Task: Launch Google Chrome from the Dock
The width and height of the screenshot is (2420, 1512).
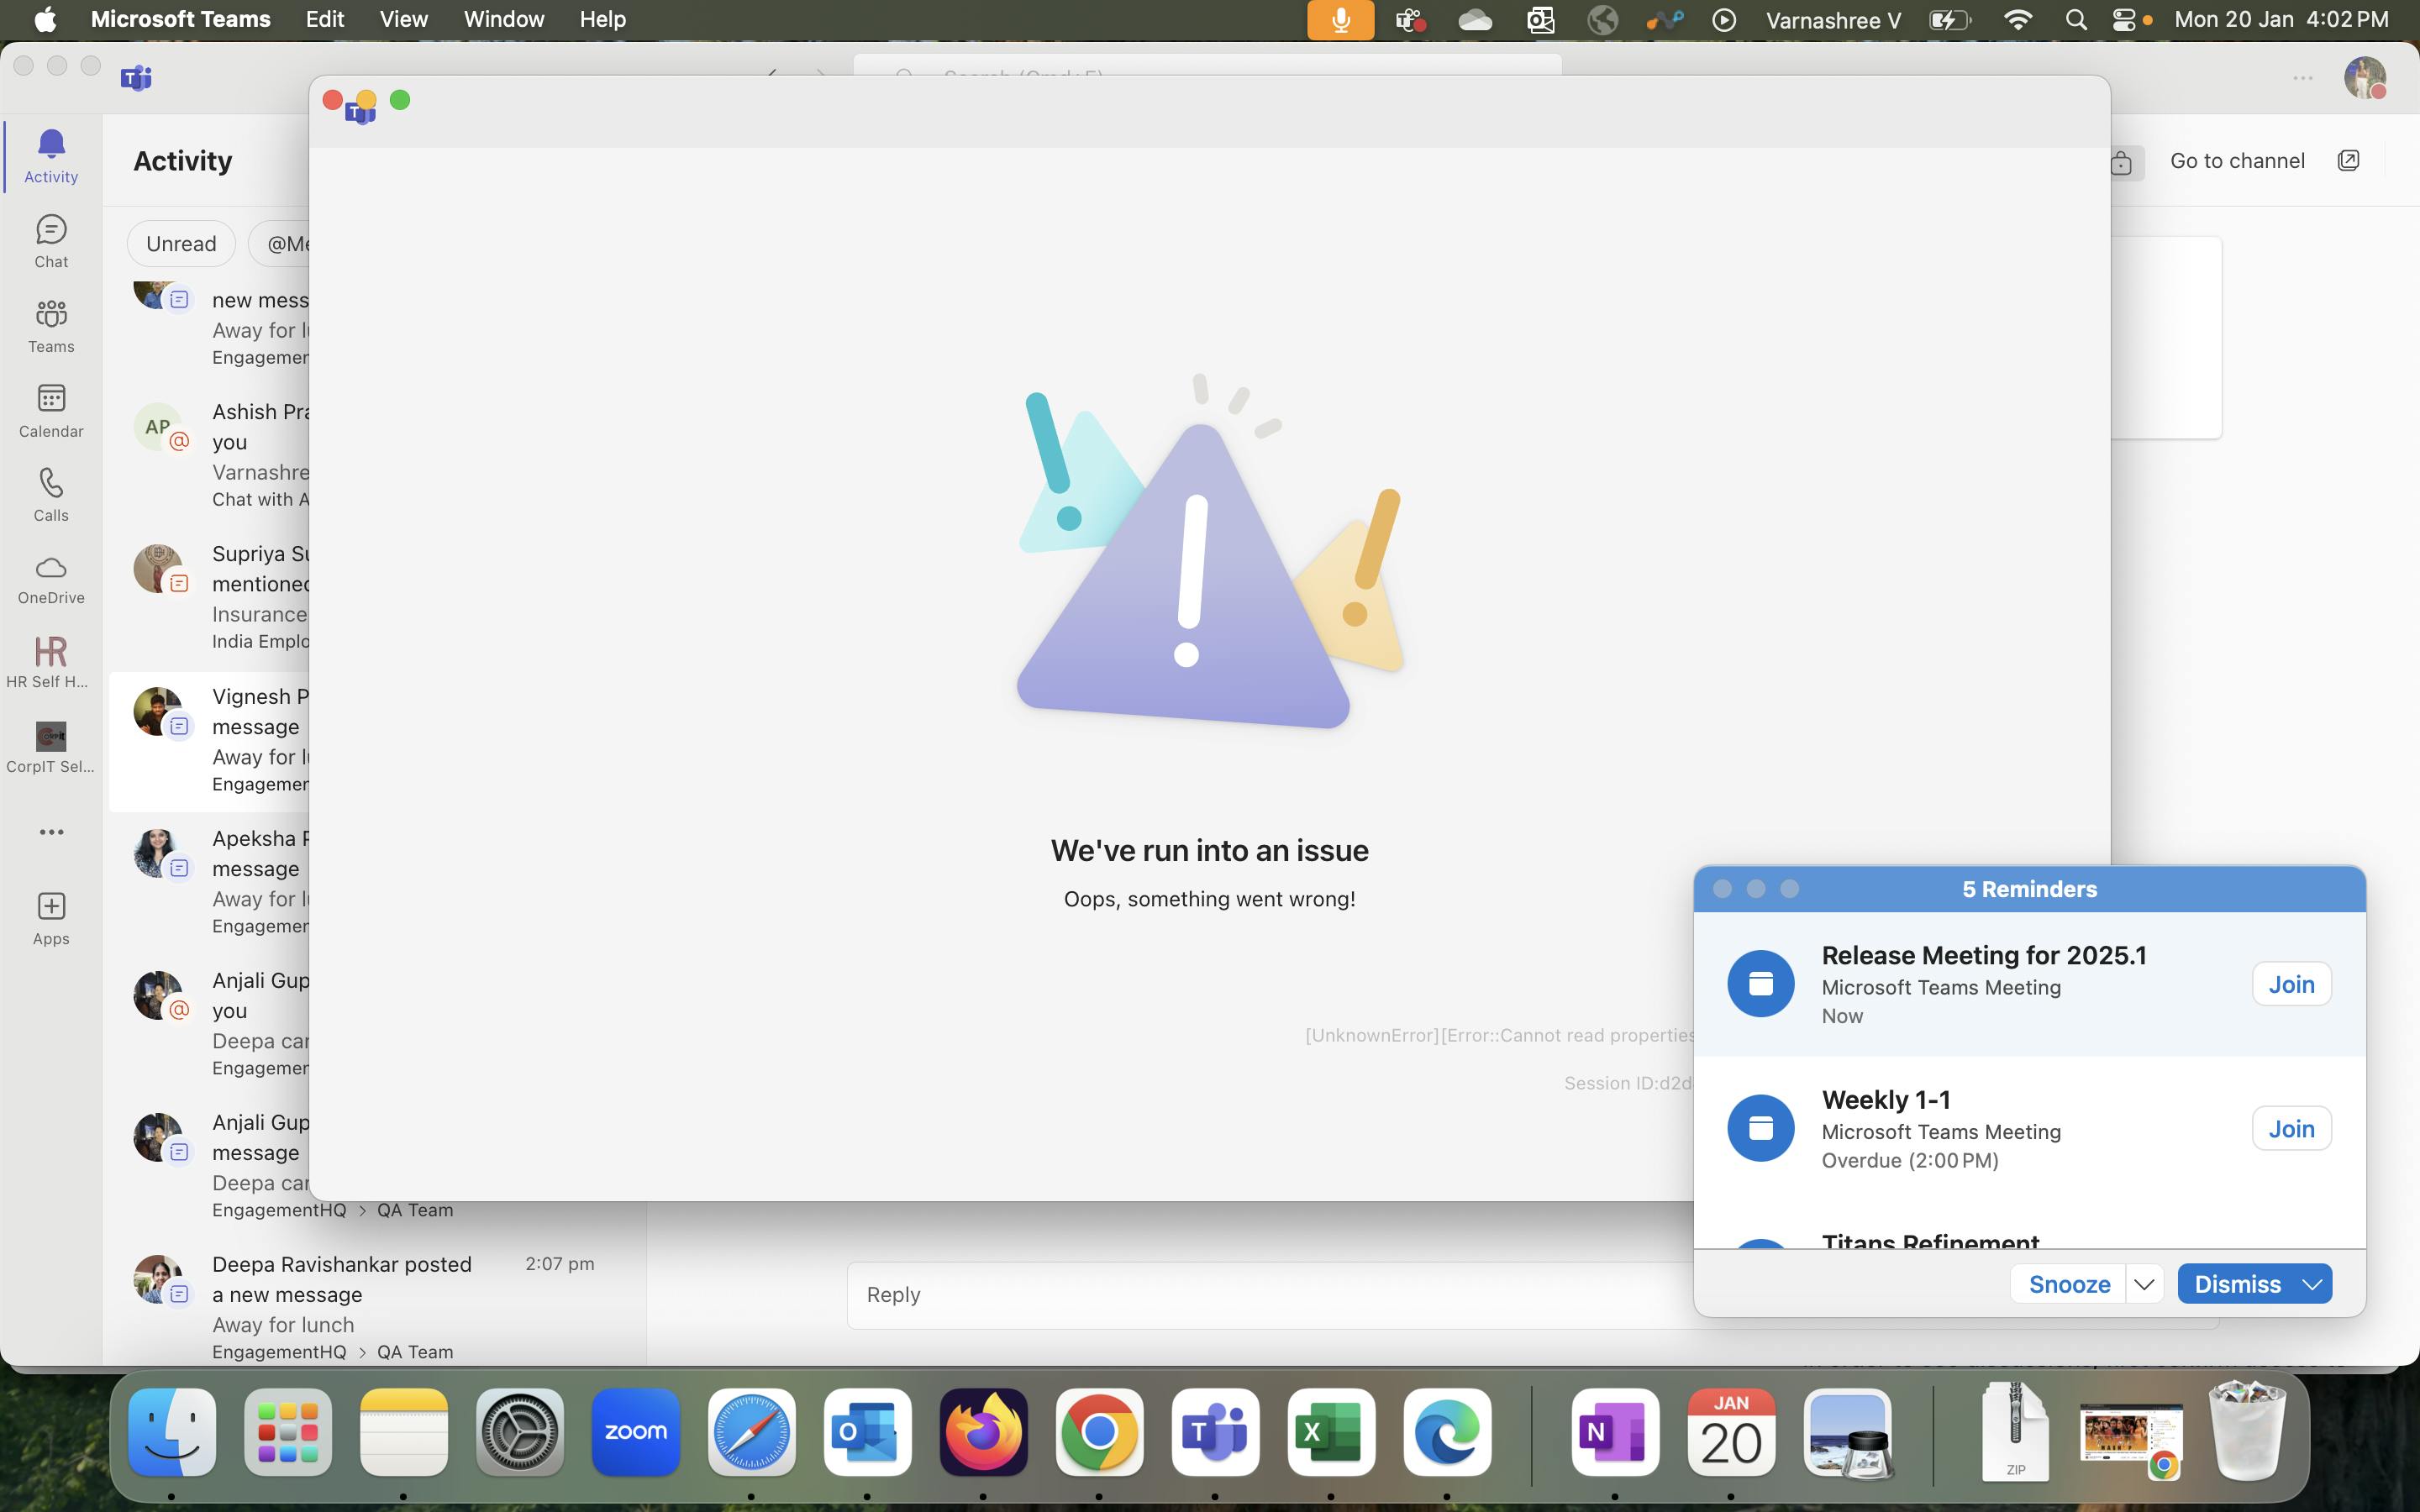Action: tap(1099, 1431)
